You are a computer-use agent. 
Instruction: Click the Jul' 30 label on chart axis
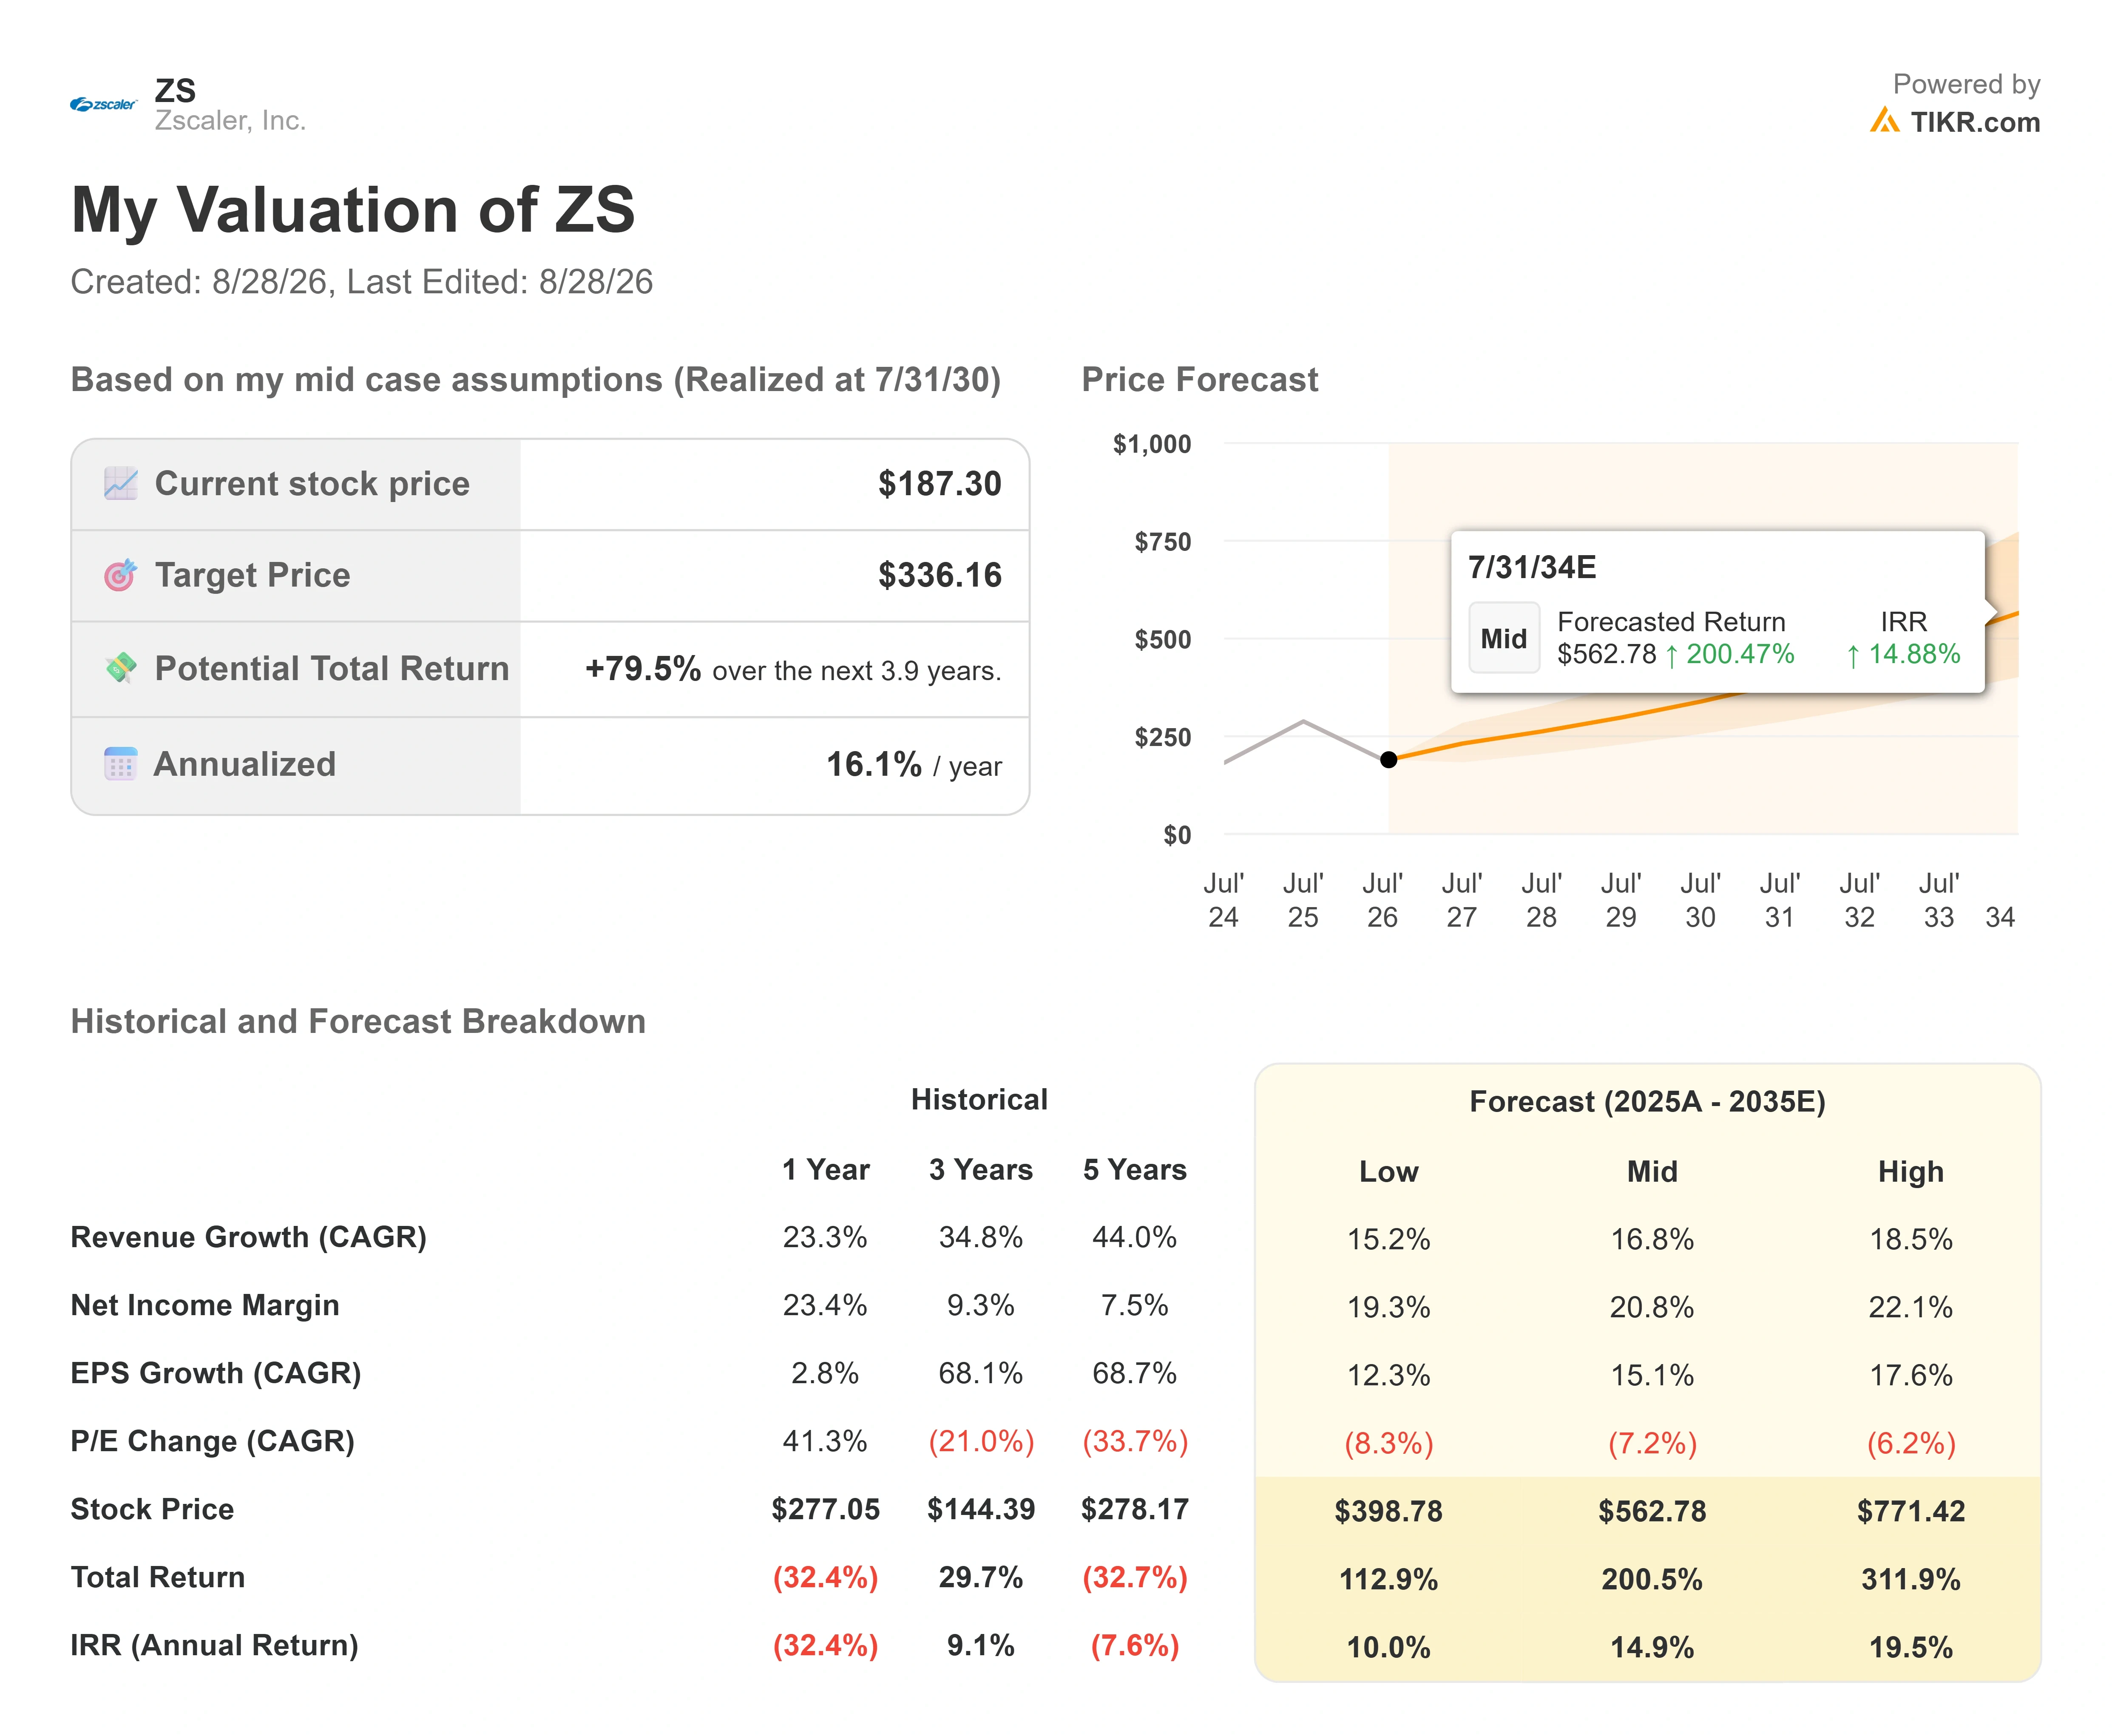coord(1700,900)
